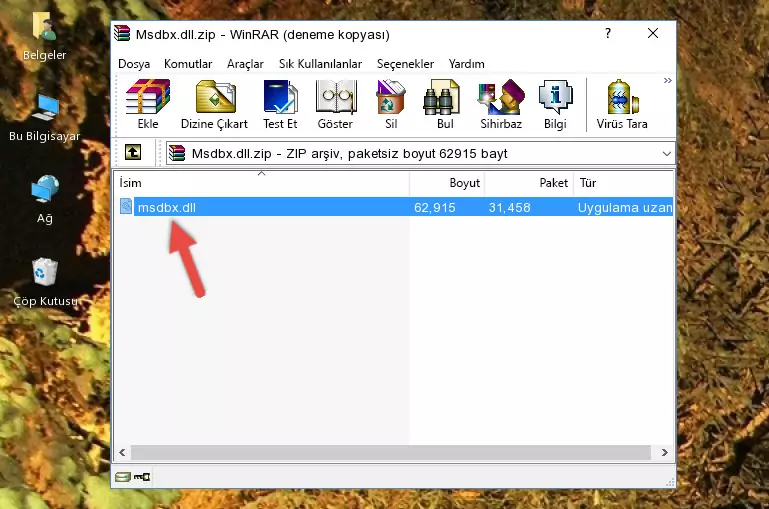Go up one folder level

pos(133,153)
